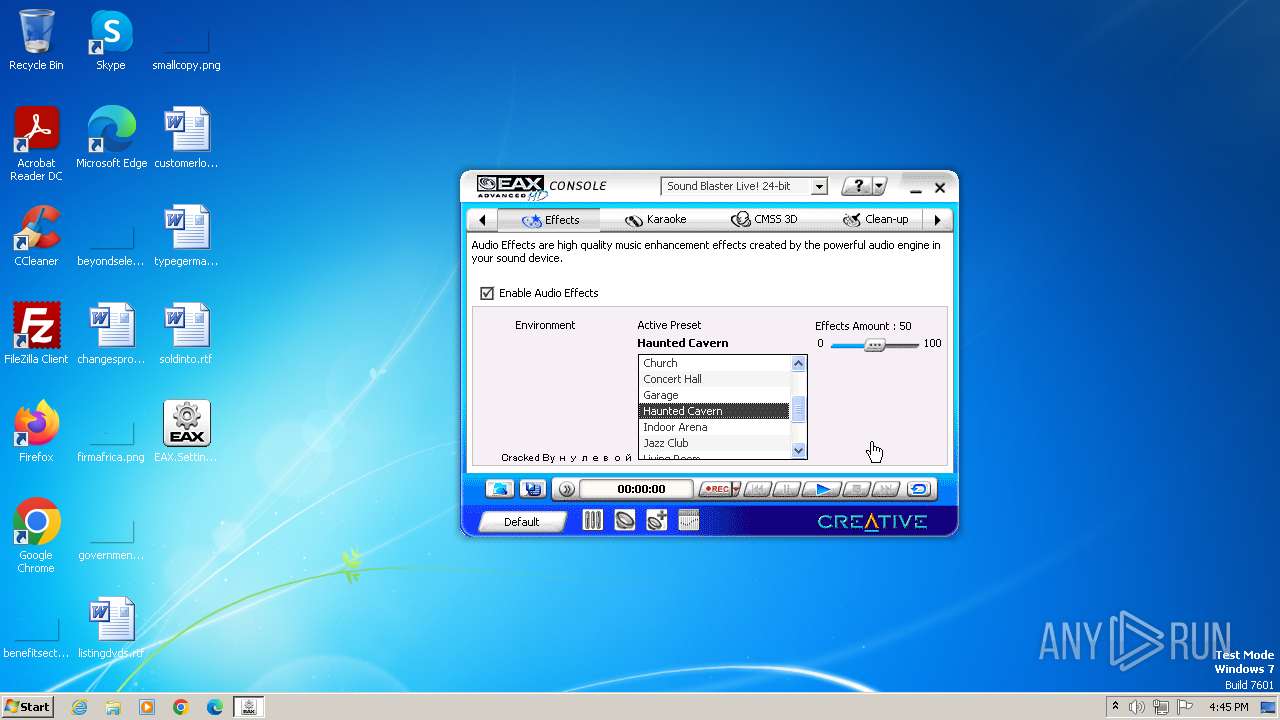Click the previous track button
Screen dimensions: 1280x720
[x=758, y=489]
